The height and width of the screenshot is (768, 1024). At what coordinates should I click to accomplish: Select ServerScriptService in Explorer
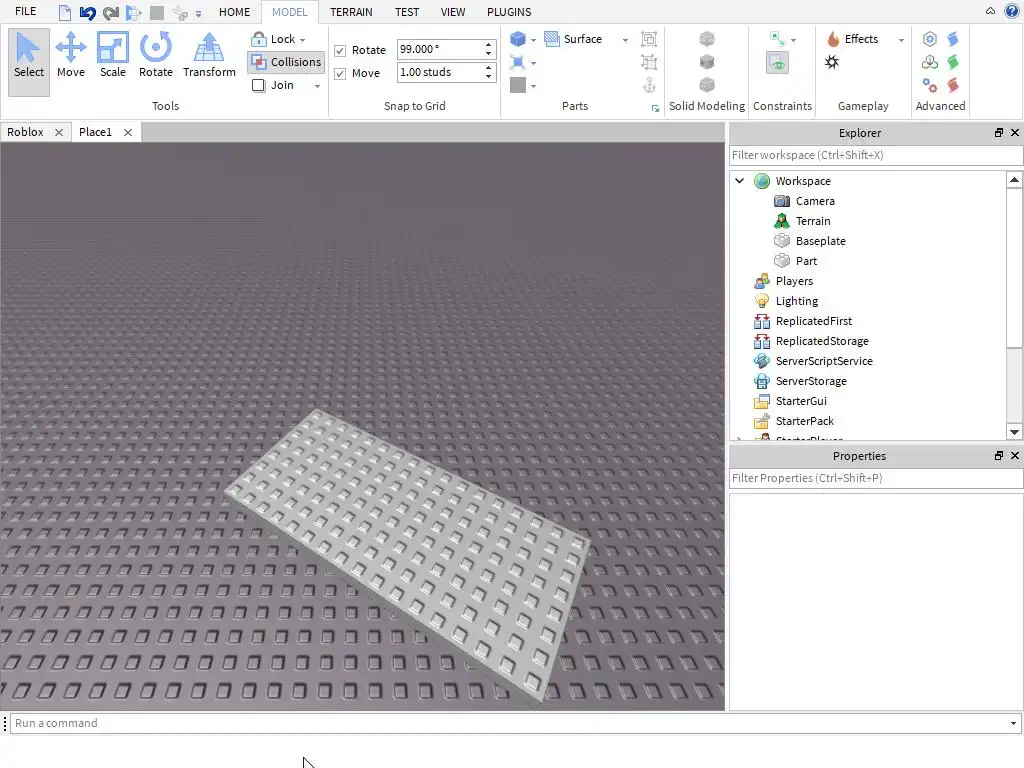pyautogui.click(x=824, y=361)
